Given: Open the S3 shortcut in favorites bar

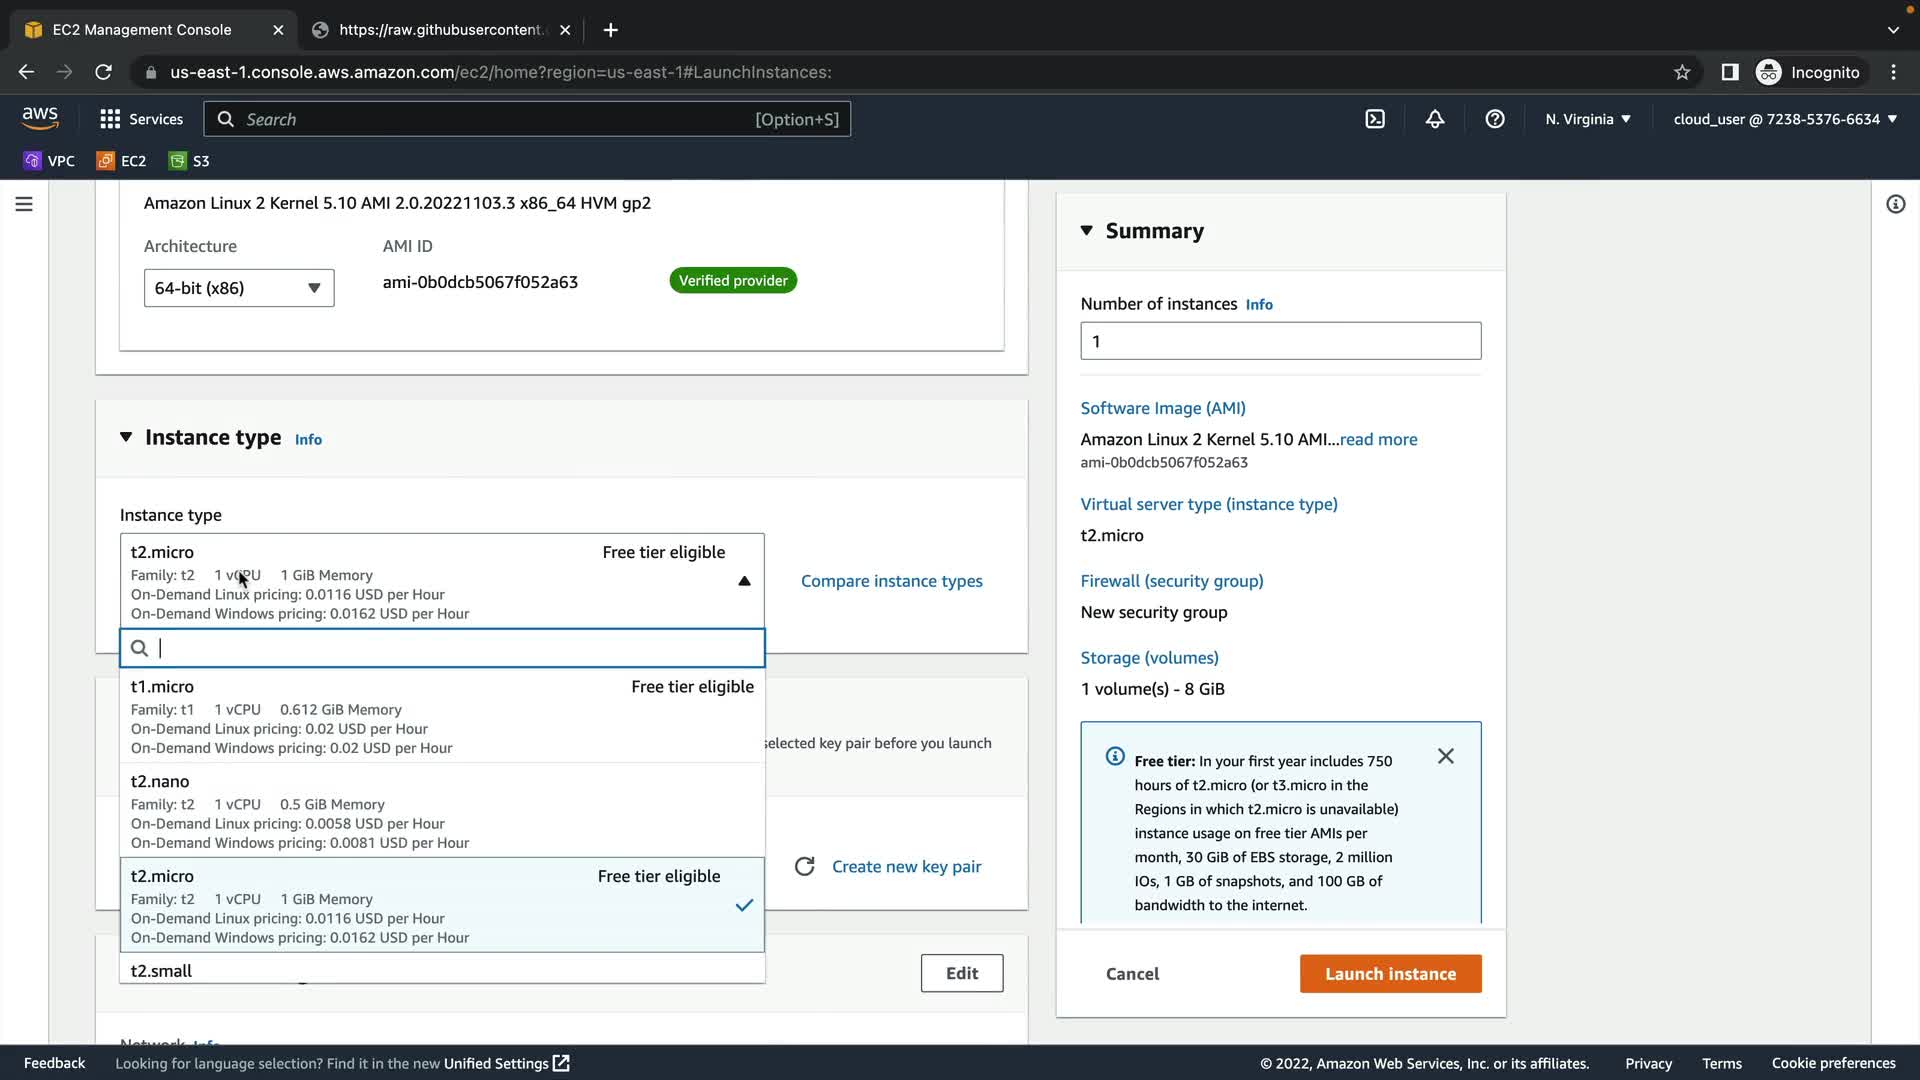Looking at the screenshot, I should coord(190,161).
